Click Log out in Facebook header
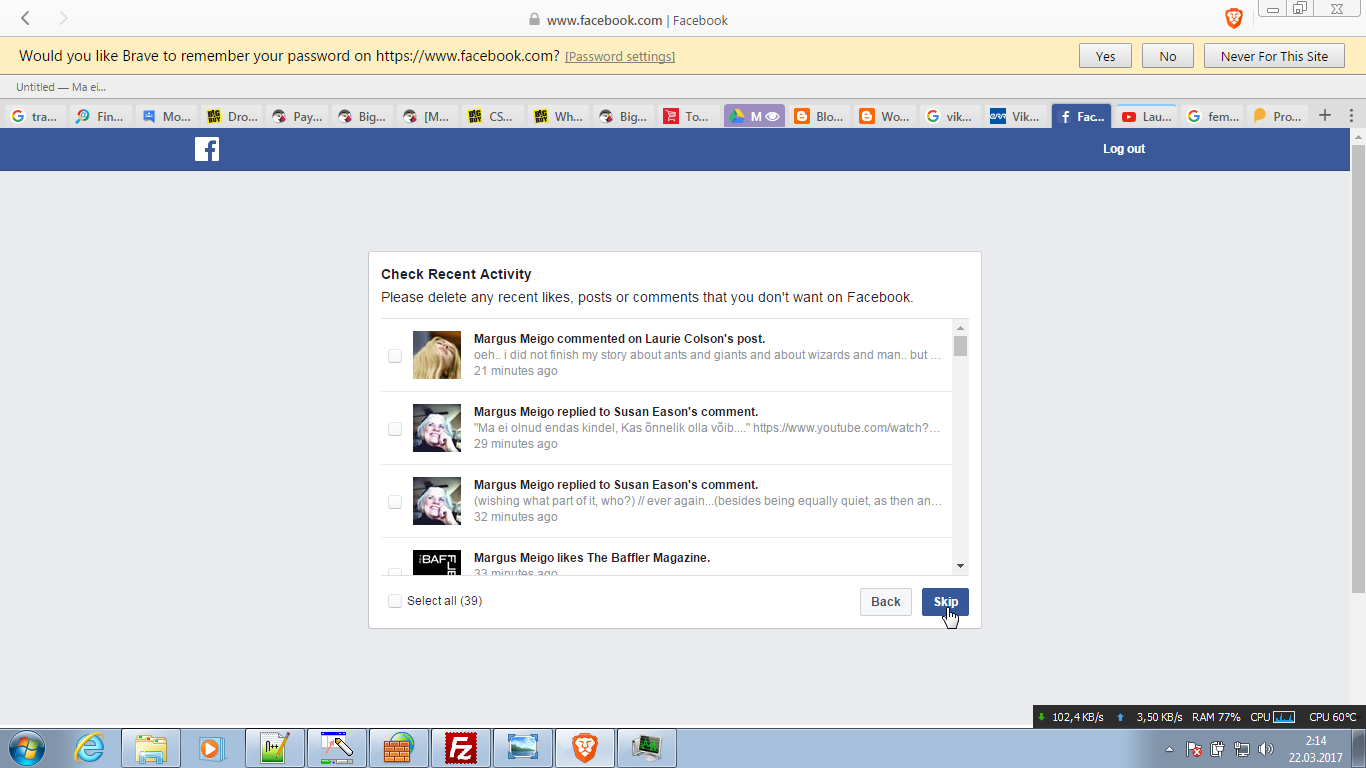The image size is (1366, 768). pyautogui.click(x=1124, y=149)
